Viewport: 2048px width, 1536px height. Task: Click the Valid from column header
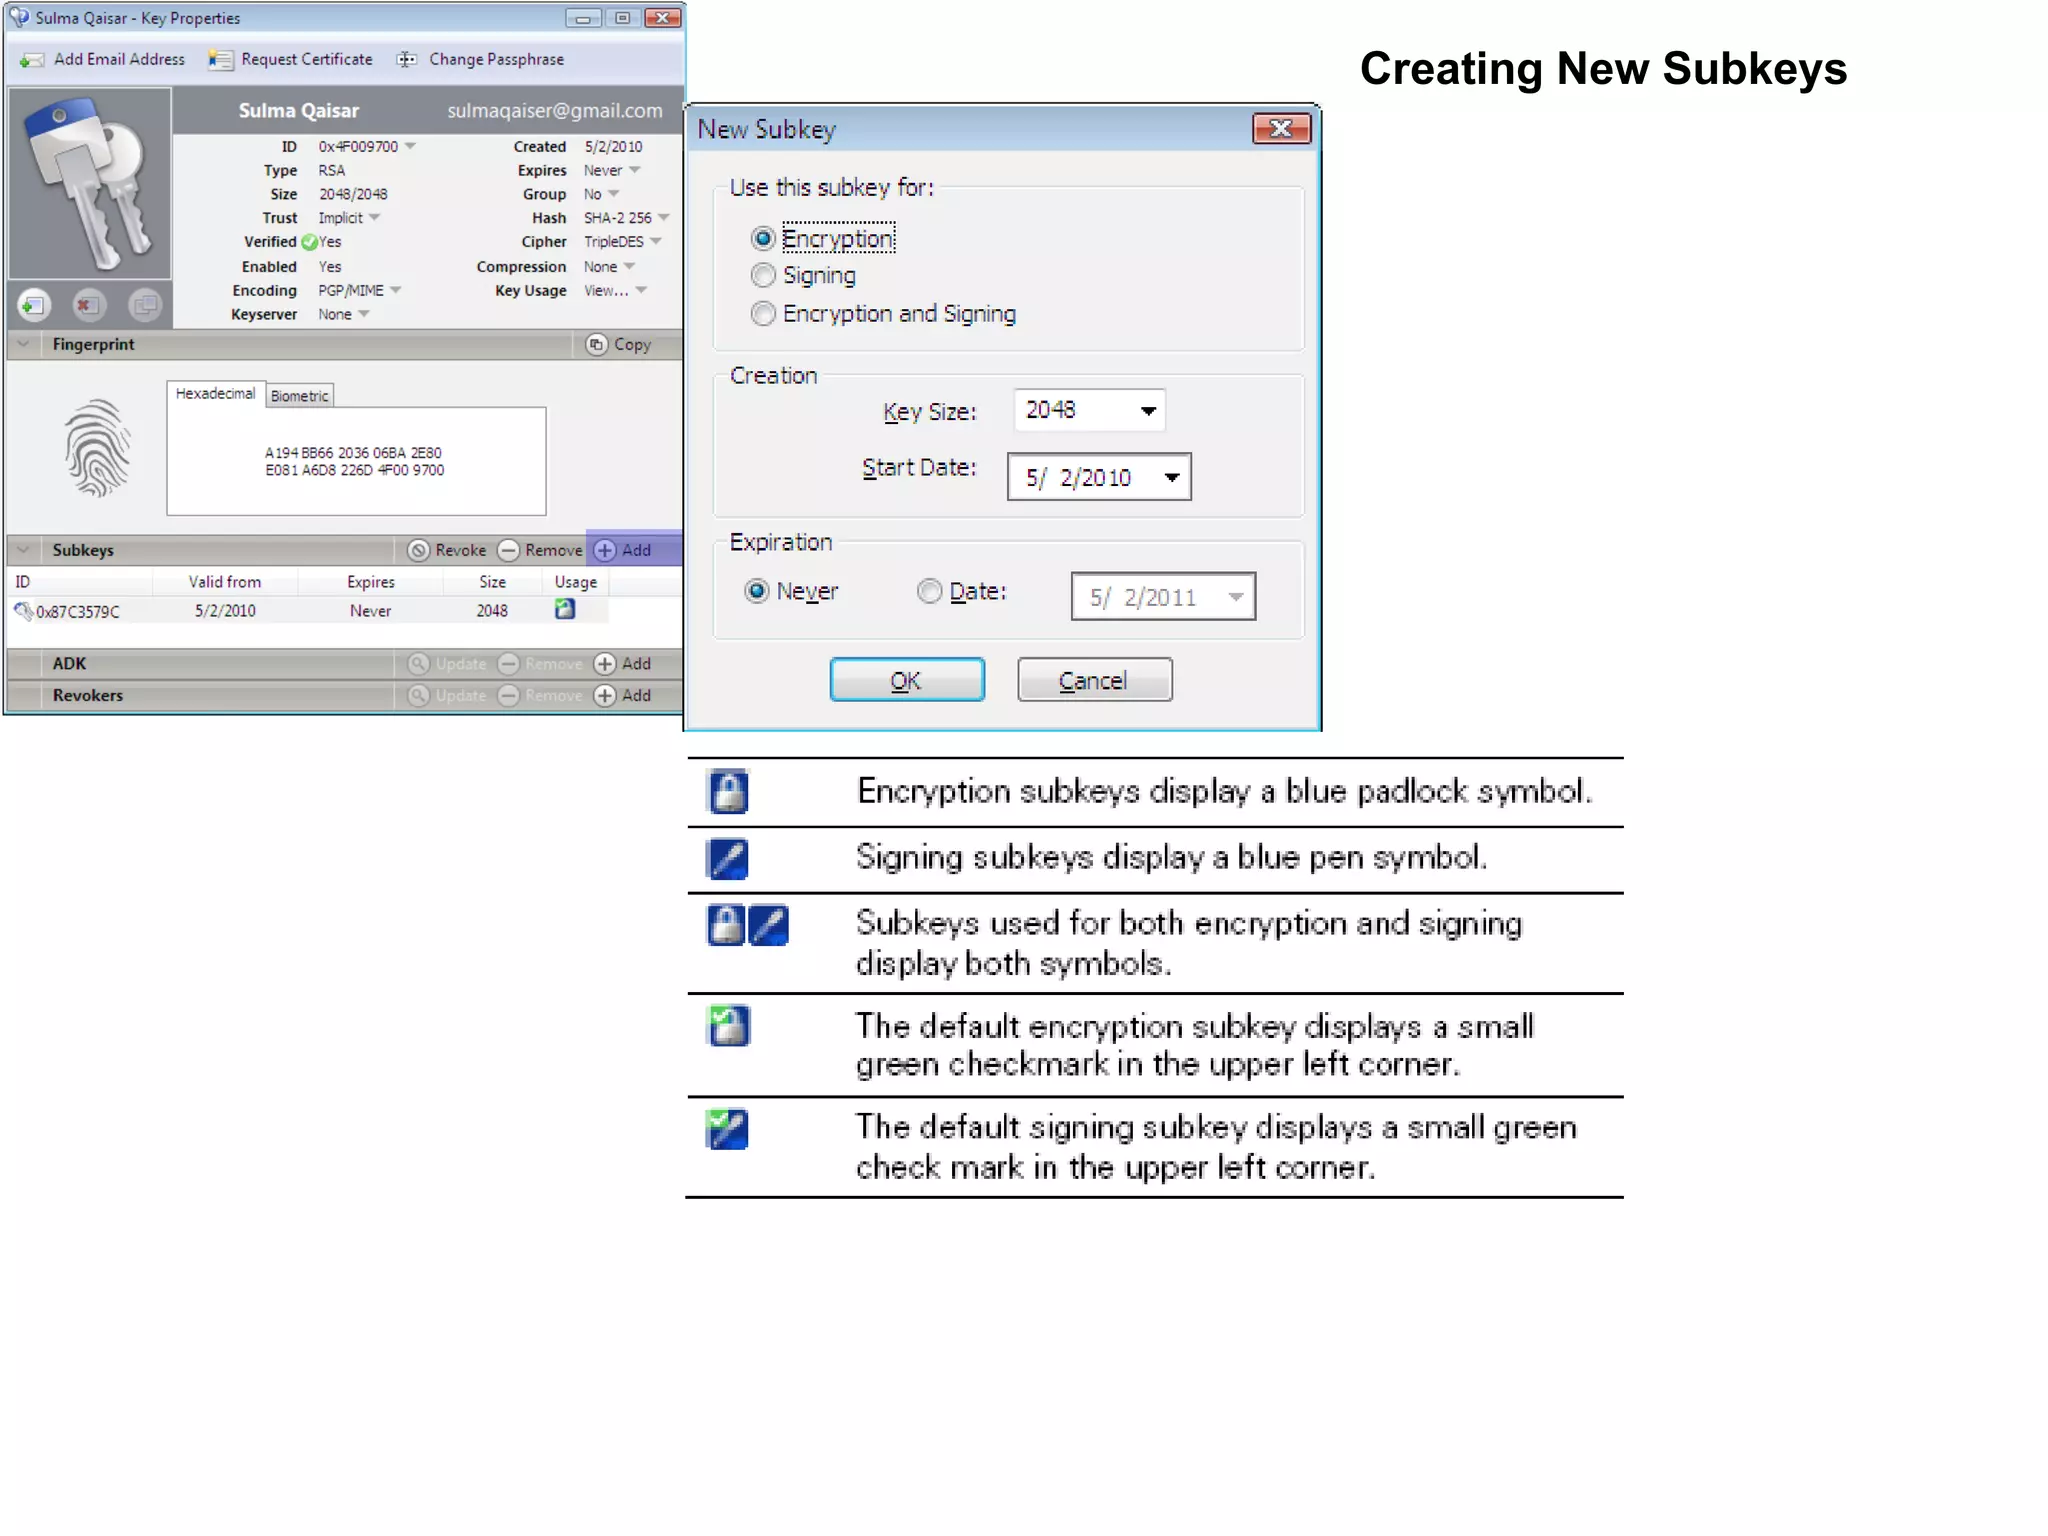click(225, 582)
